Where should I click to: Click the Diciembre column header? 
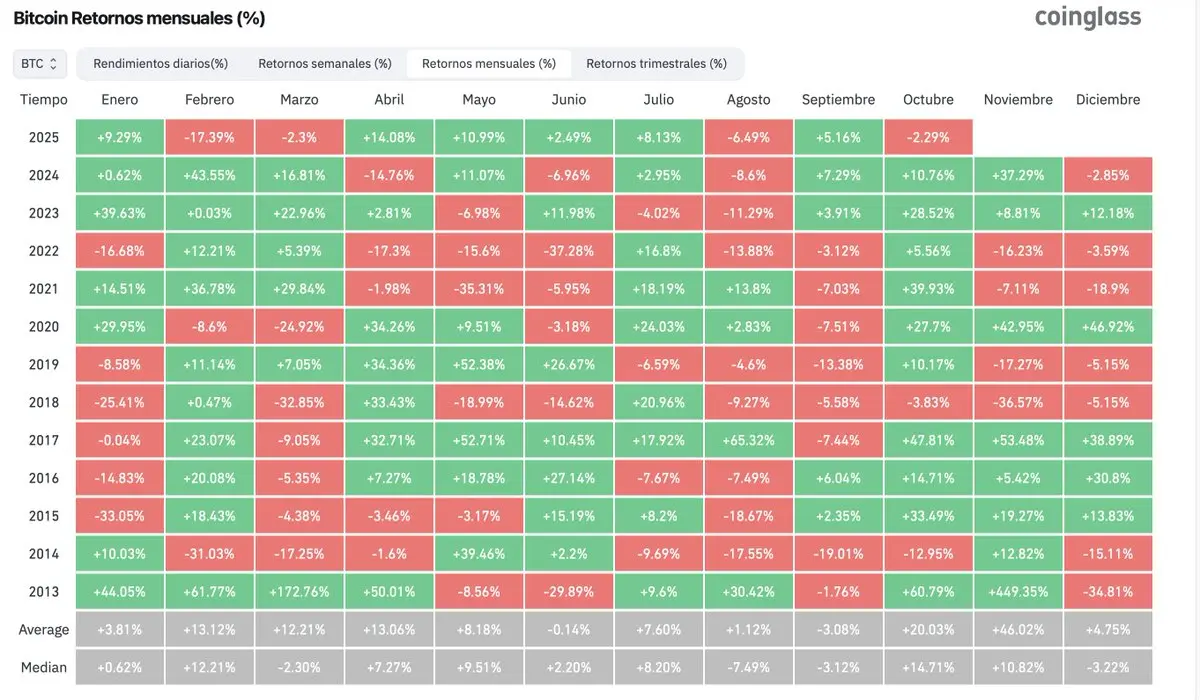1108,99
